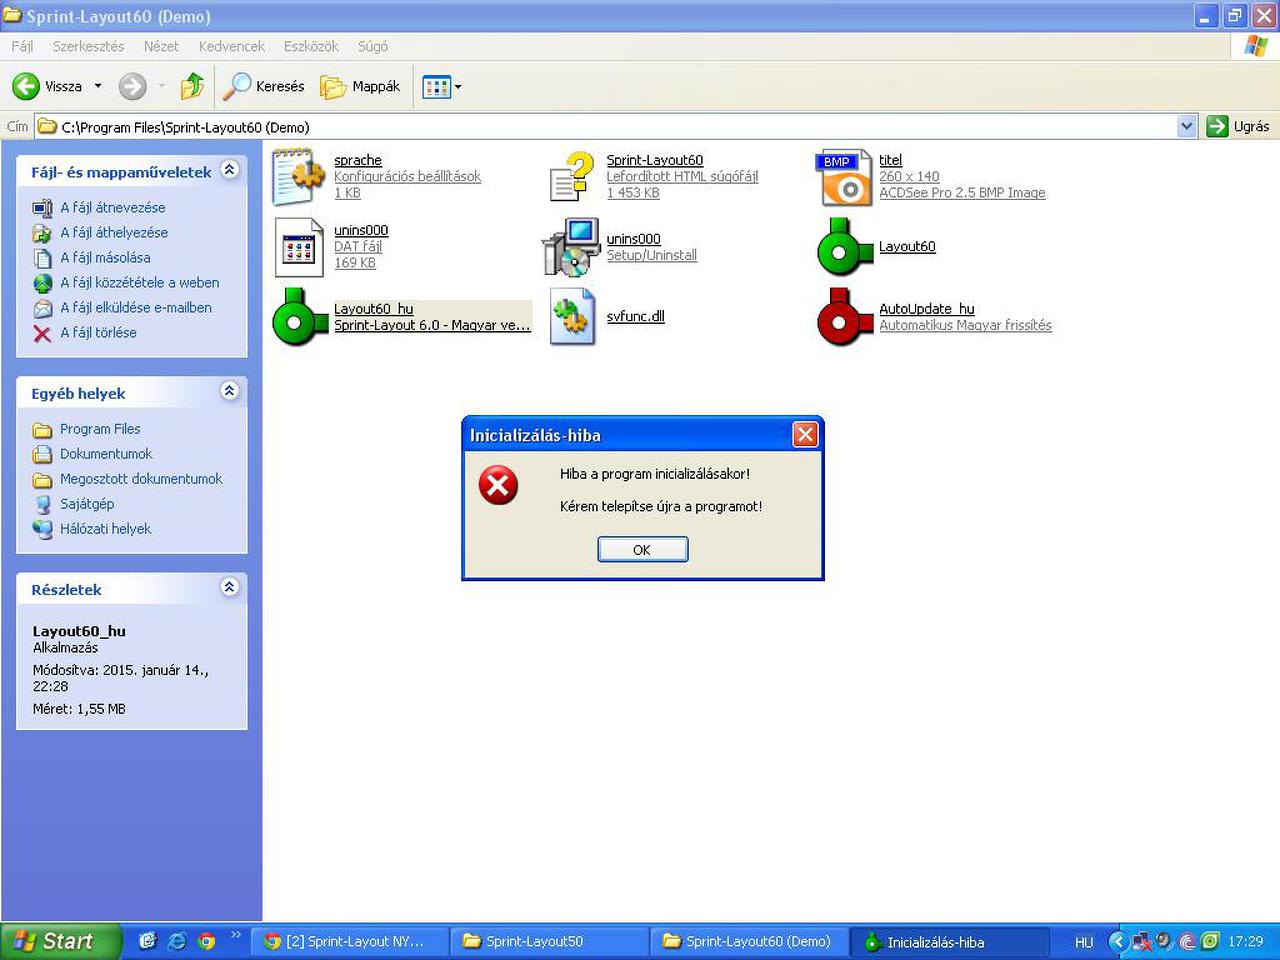Switch to Sprint-Layout50 taskbar window
Viewport: 1280px width, 960px height.
click(549, 941)
